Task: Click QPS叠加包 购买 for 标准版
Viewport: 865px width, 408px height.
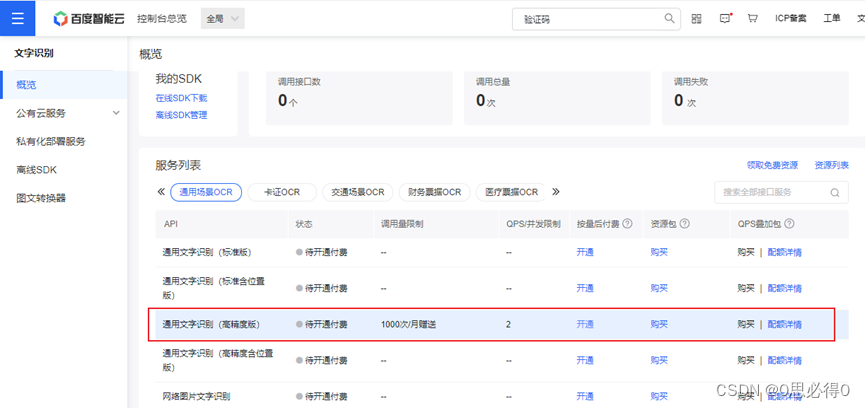Action: click(x=746, y=253)
